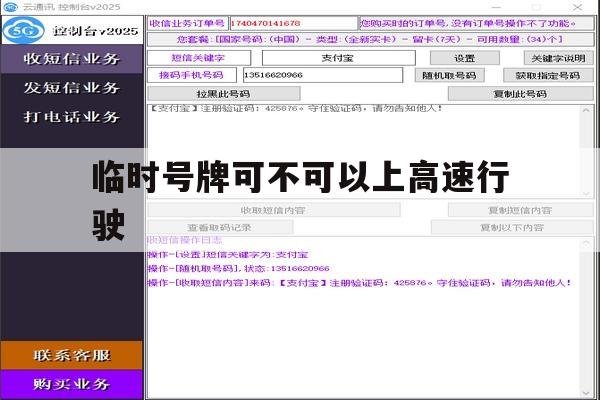This screenshot has width=600, height=400.
Task: Click the 随机取号码 button
Action: tap(450, 75)
